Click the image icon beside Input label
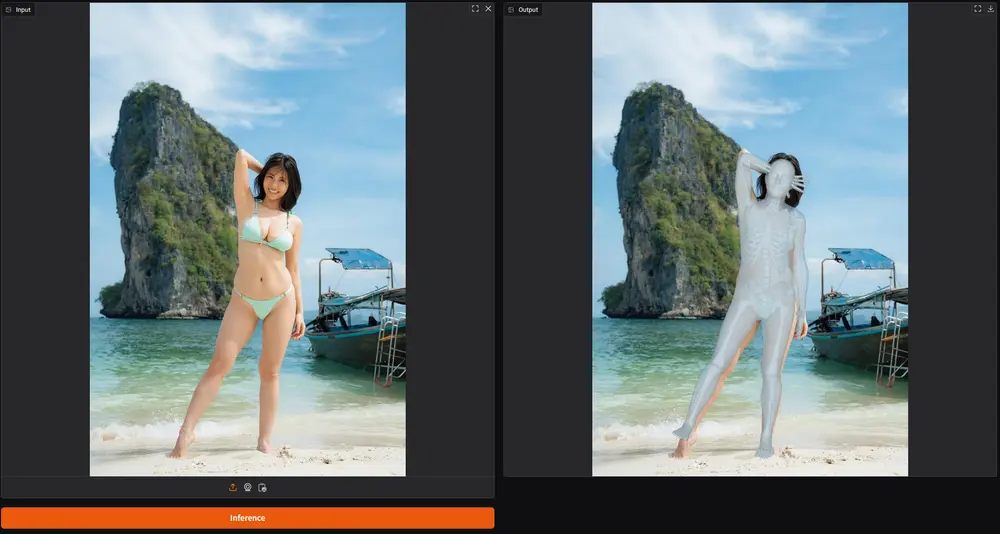Image resolution: width=1000 pixels, height=534 pixels. pyautogui.click(x=8, y=10)
